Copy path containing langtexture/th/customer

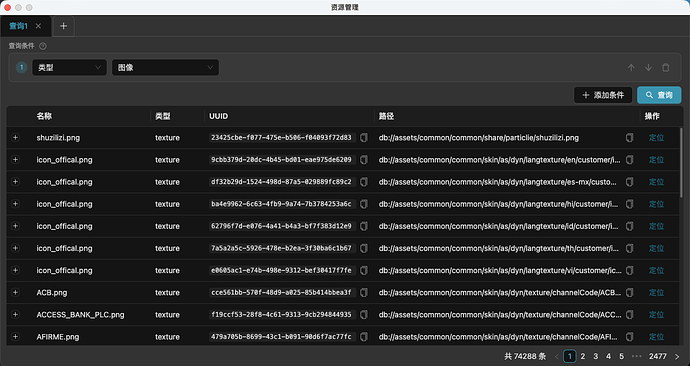click(630, 248)
